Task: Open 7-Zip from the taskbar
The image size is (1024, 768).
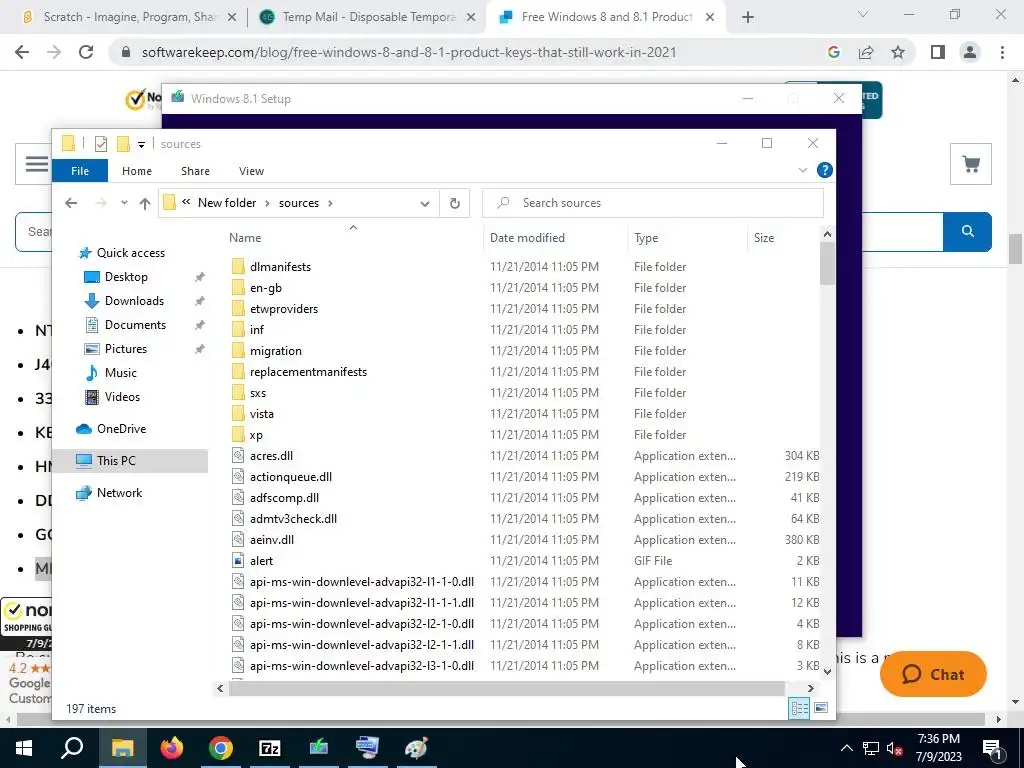Action: pos(270,748)
